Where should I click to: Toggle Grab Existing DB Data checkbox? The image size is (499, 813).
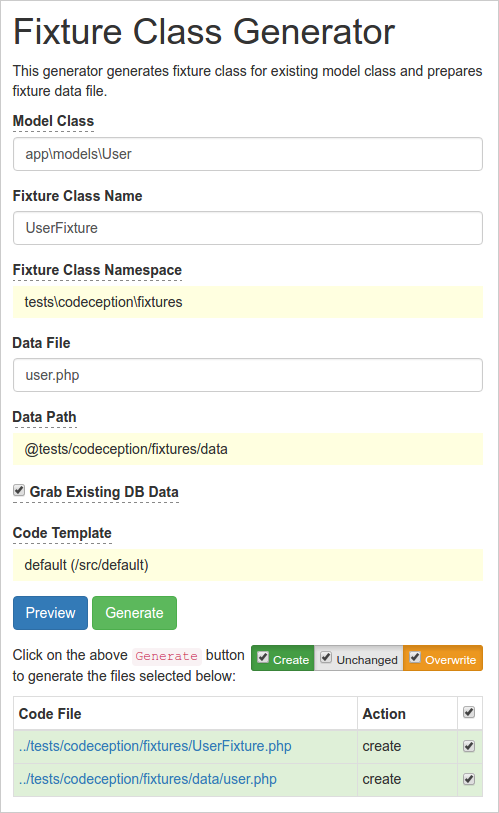tap(19, 490)
